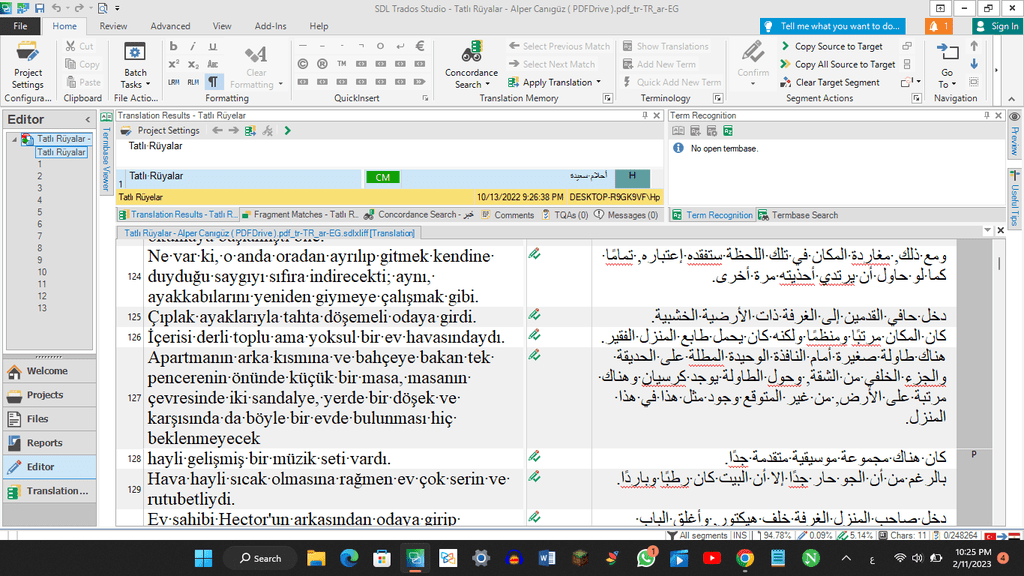Viewport: 1024px width, 576px height.
Task: Toggle show formatting marks (pilcrow)
Action: (213, 82)
